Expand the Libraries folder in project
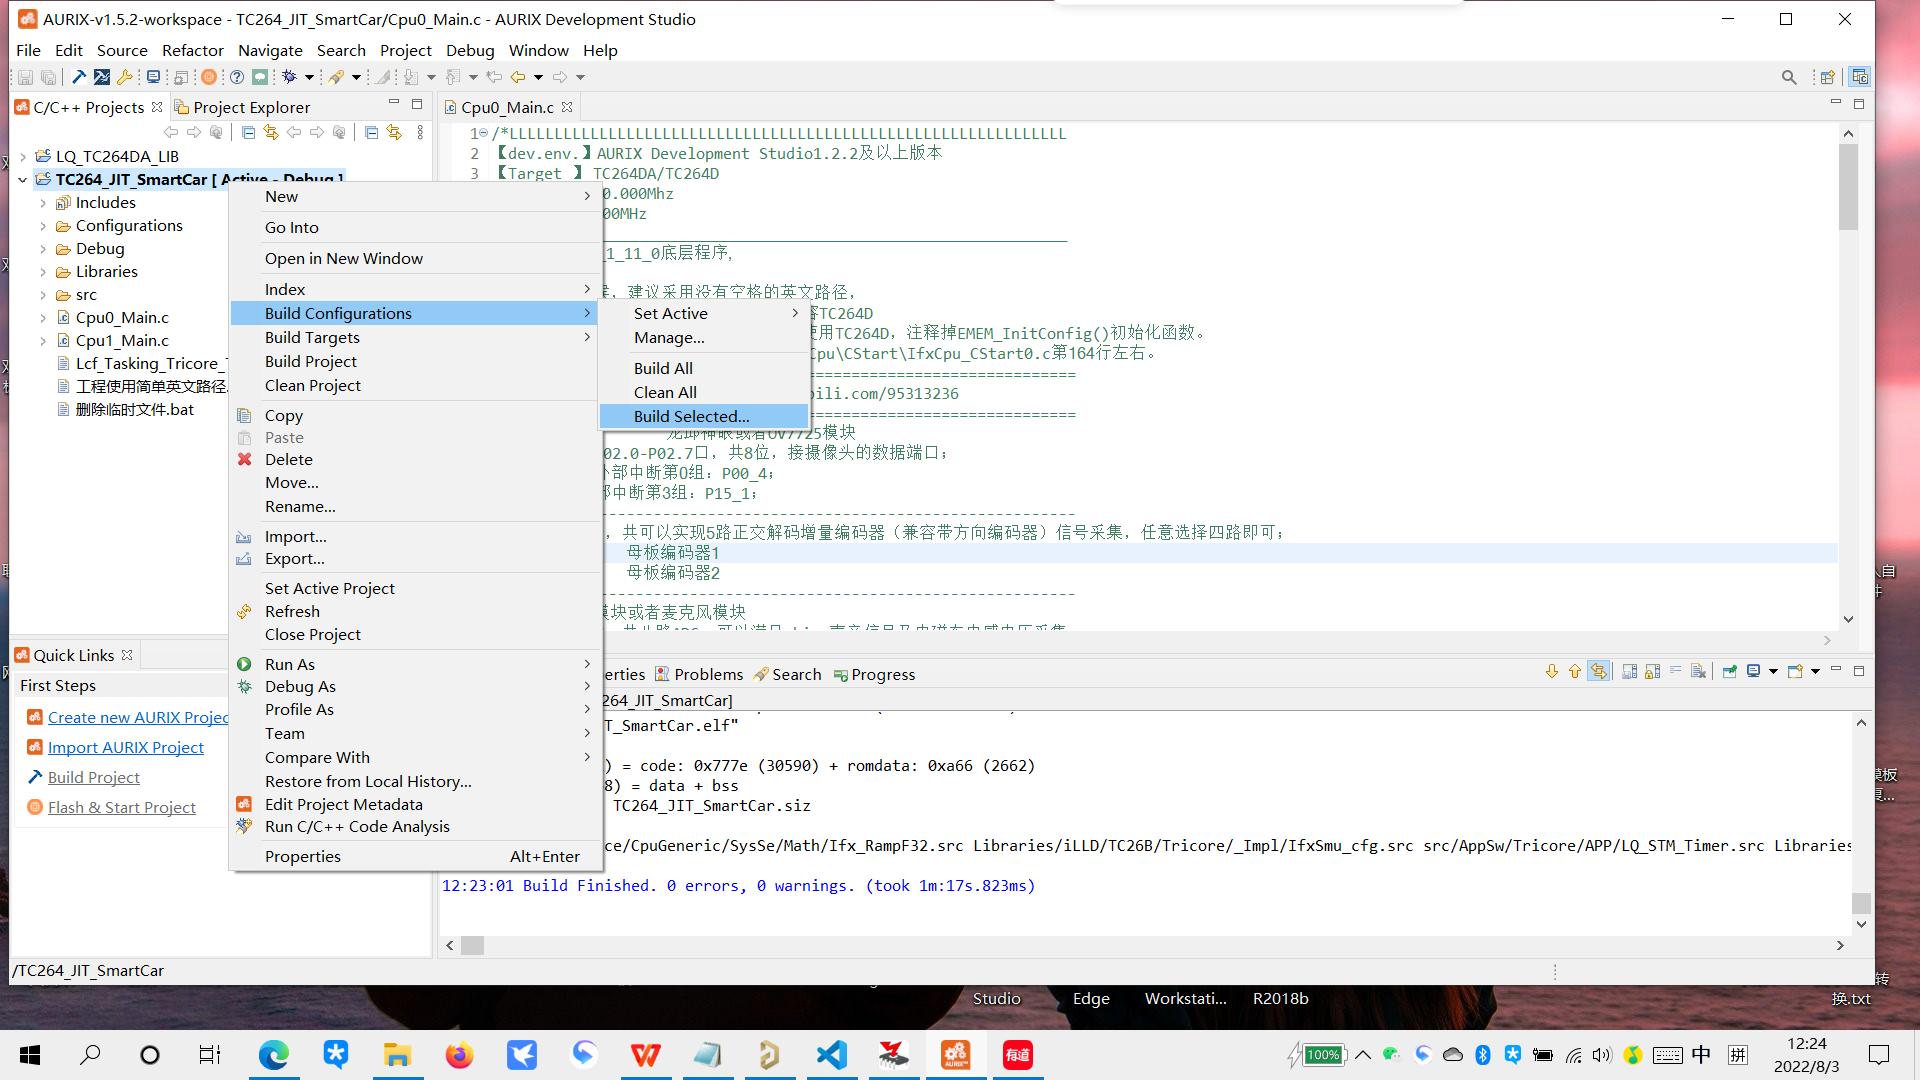This screenshot has height=1080, width=1920. point(46,272)
